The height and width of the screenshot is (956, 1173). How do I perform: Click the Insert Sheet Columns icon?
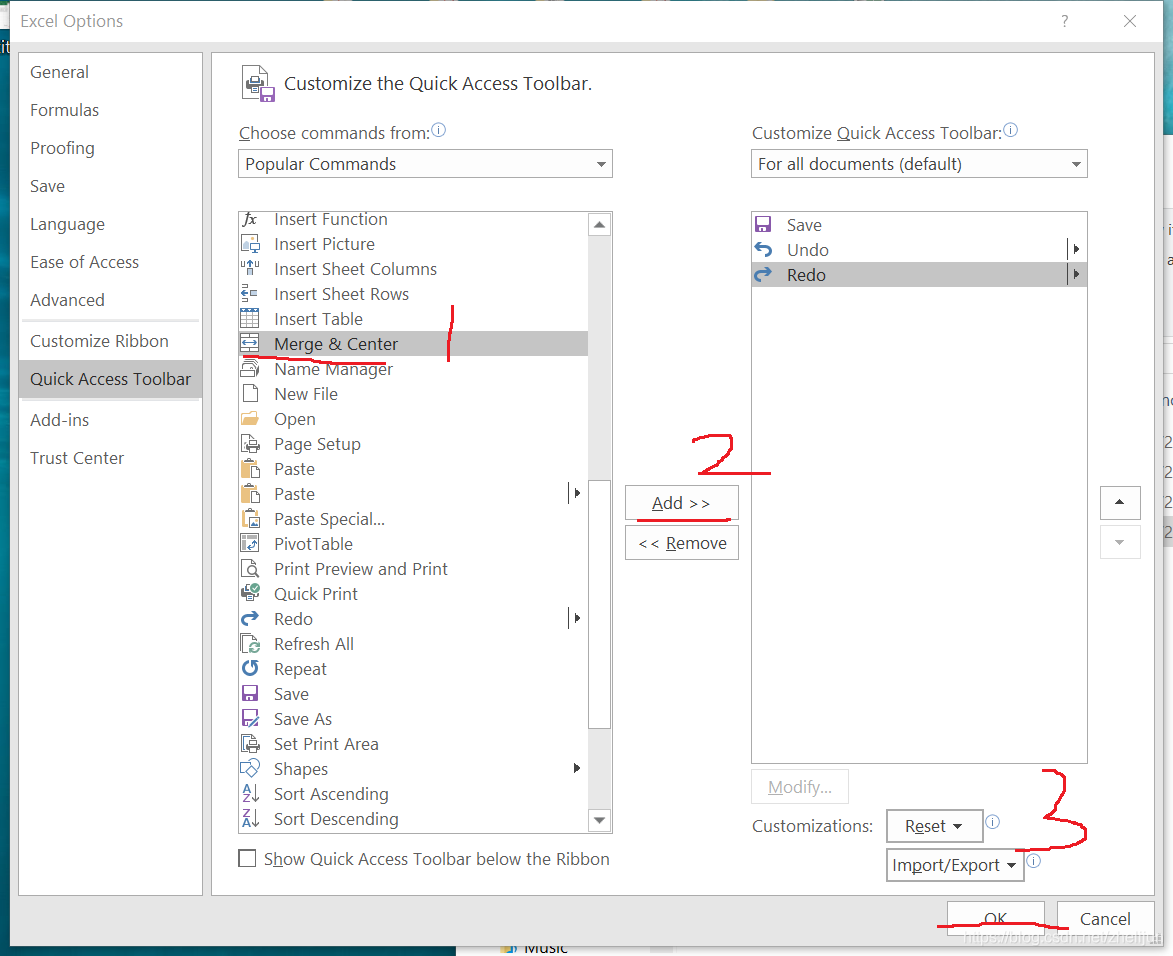click(250, 269)
